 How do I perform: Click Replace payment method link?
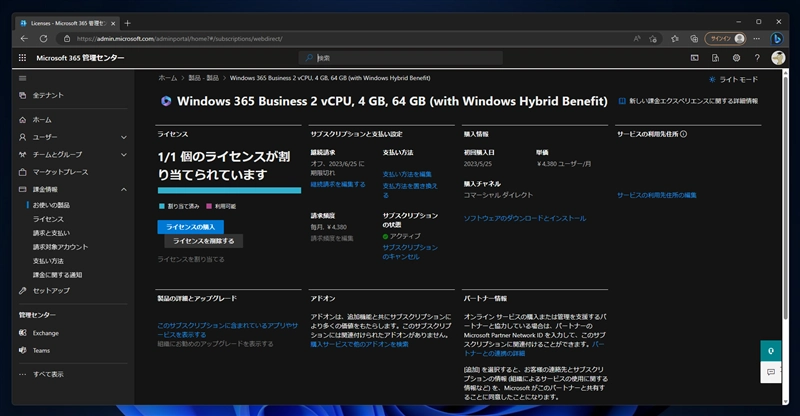[410, 190]
